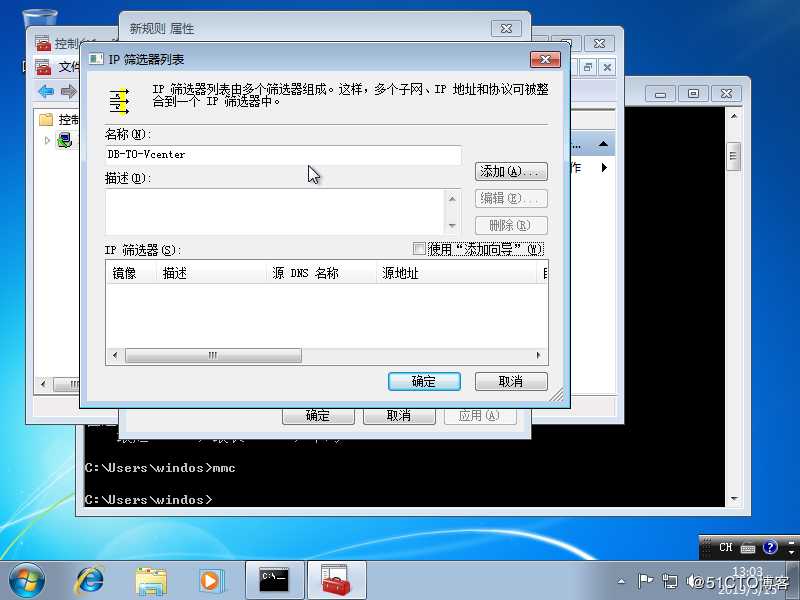Click the 镜像 column header
The height and width of the screenshot is (600, 800).
pyautogui.click(x=131, y=273)
